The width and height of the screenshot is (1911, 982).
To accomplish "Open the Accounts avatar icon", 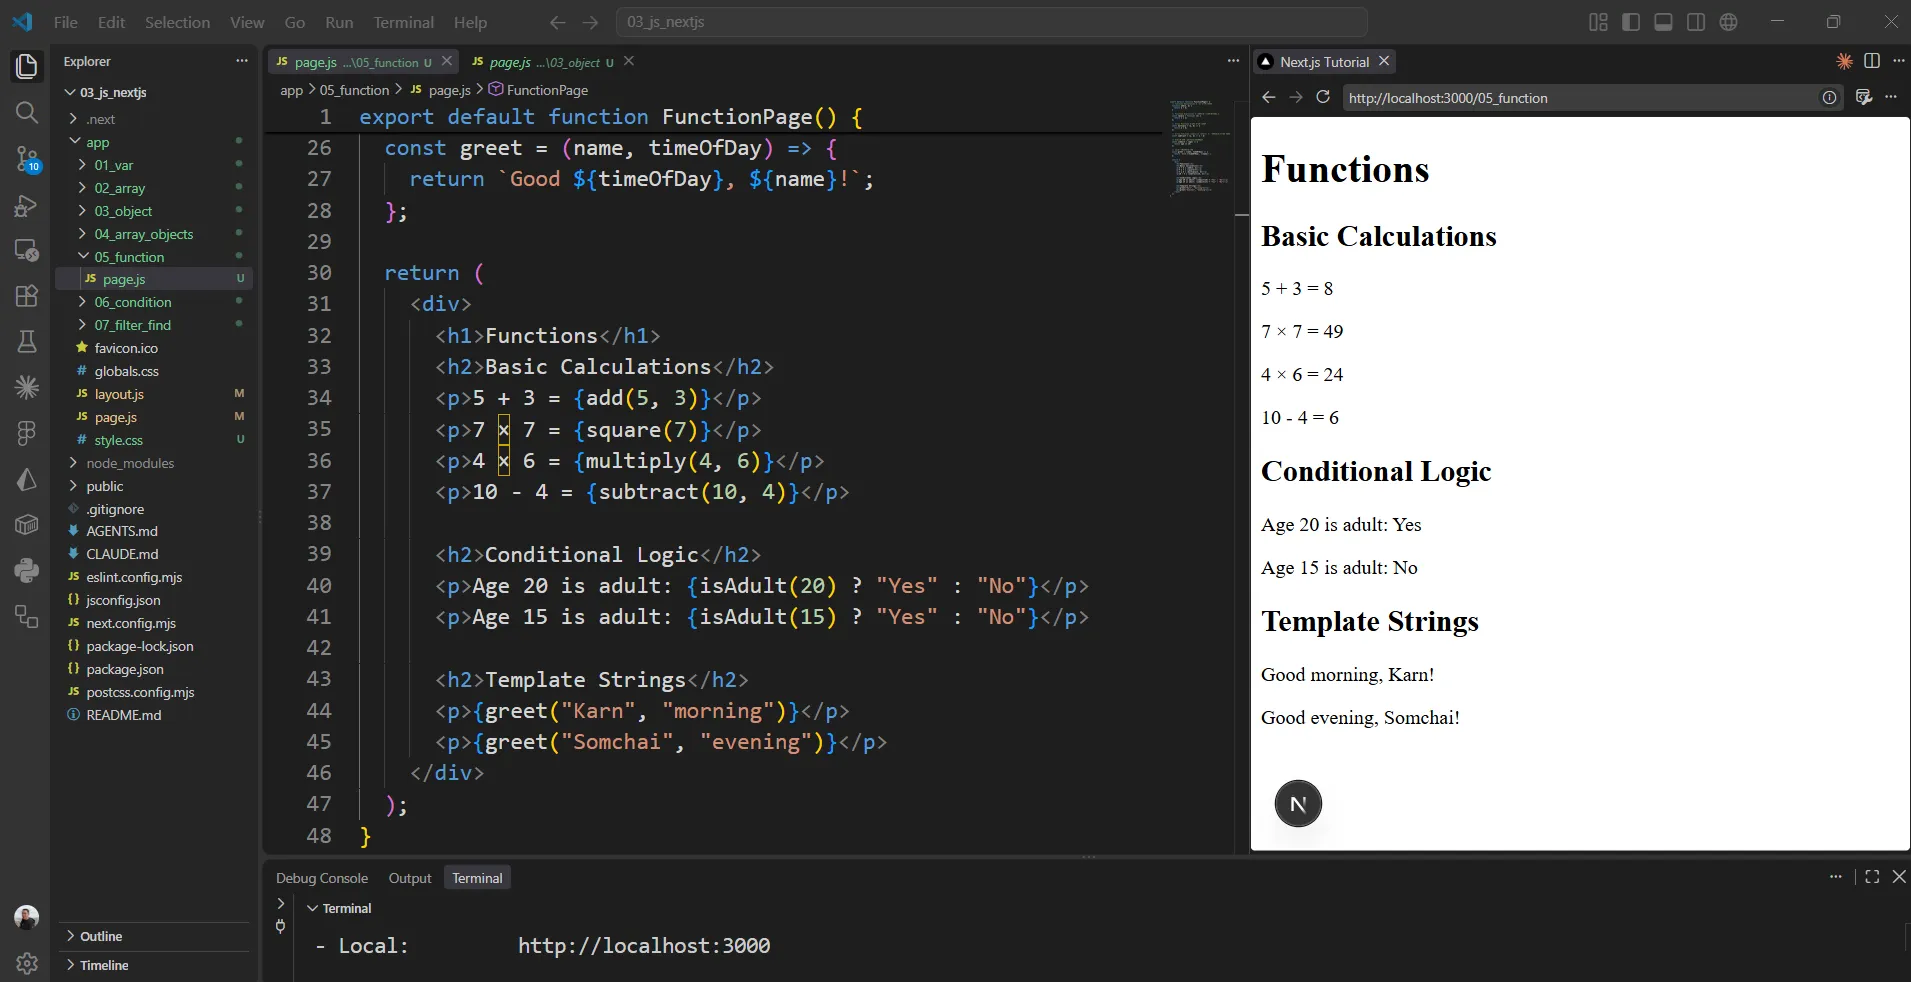I will [27, 917].
